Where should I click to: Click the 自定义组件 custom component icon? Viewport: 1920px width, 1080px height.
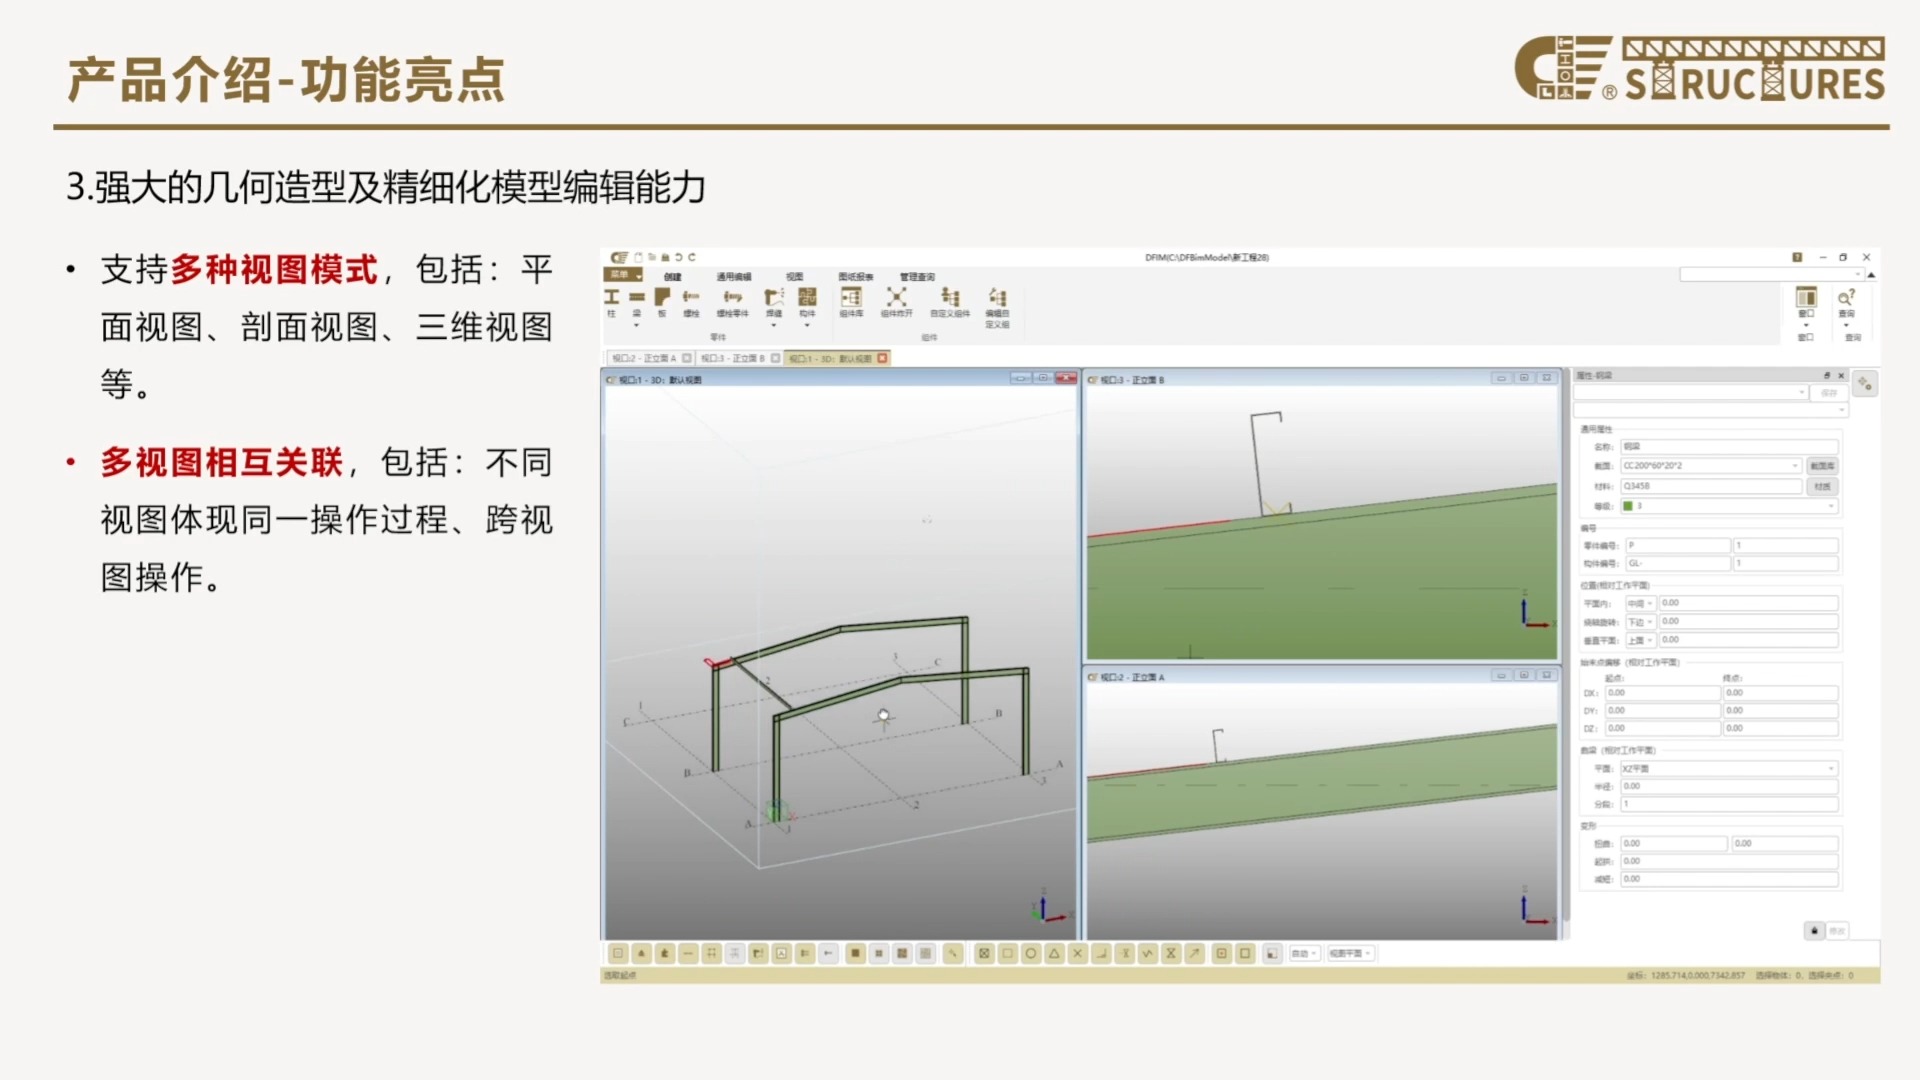[x=950, y=299]
